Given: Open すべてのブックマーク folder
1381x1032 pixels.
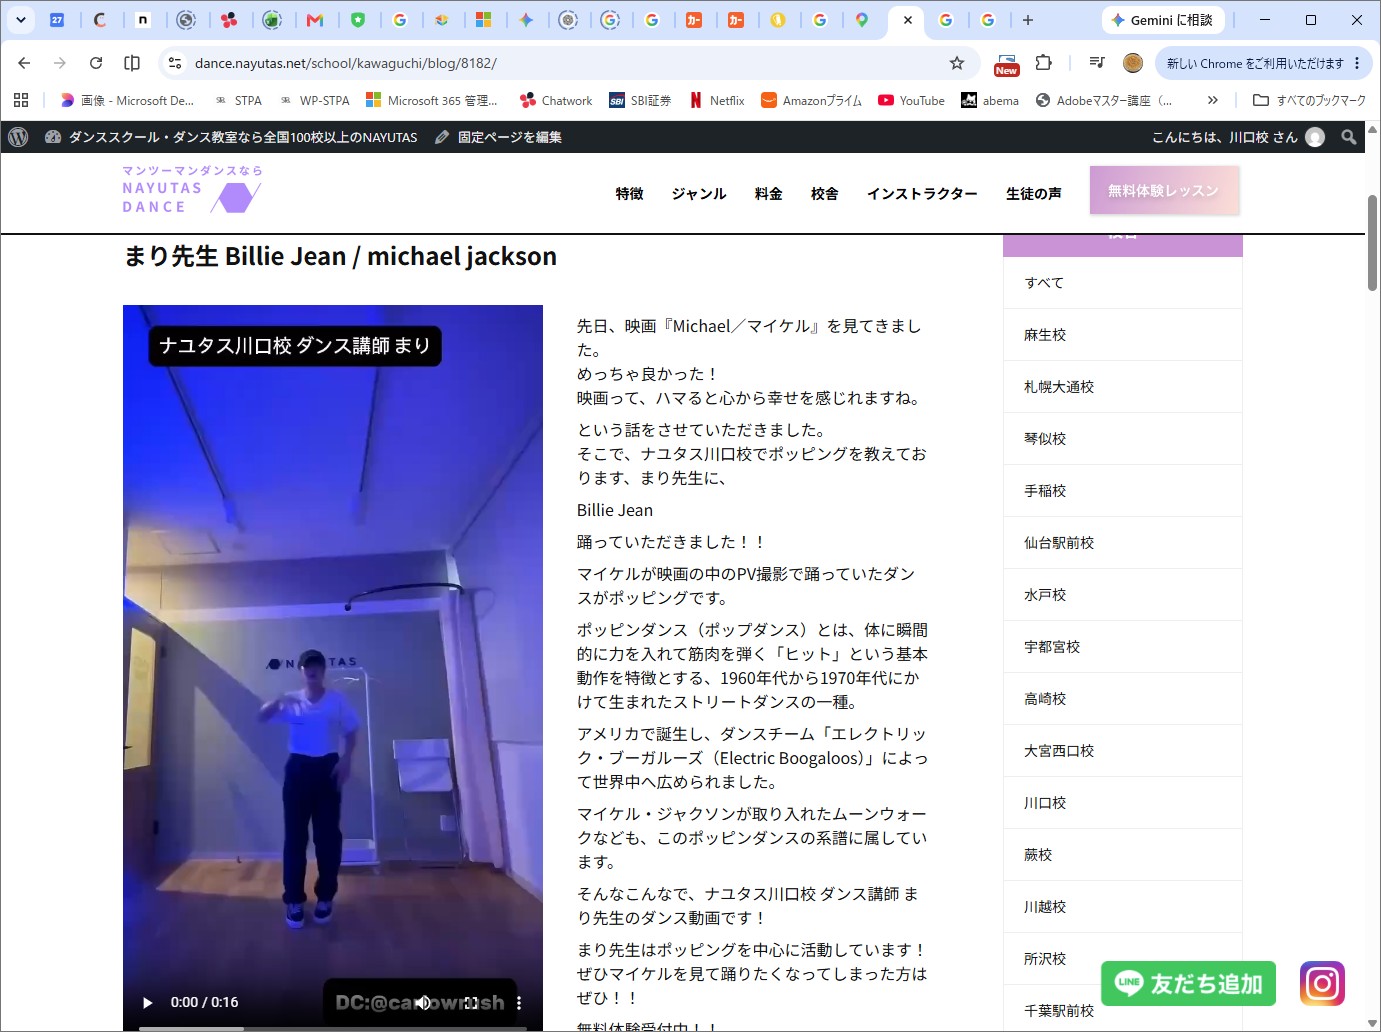Looking at the screenshot, I should coord(1309,100).
